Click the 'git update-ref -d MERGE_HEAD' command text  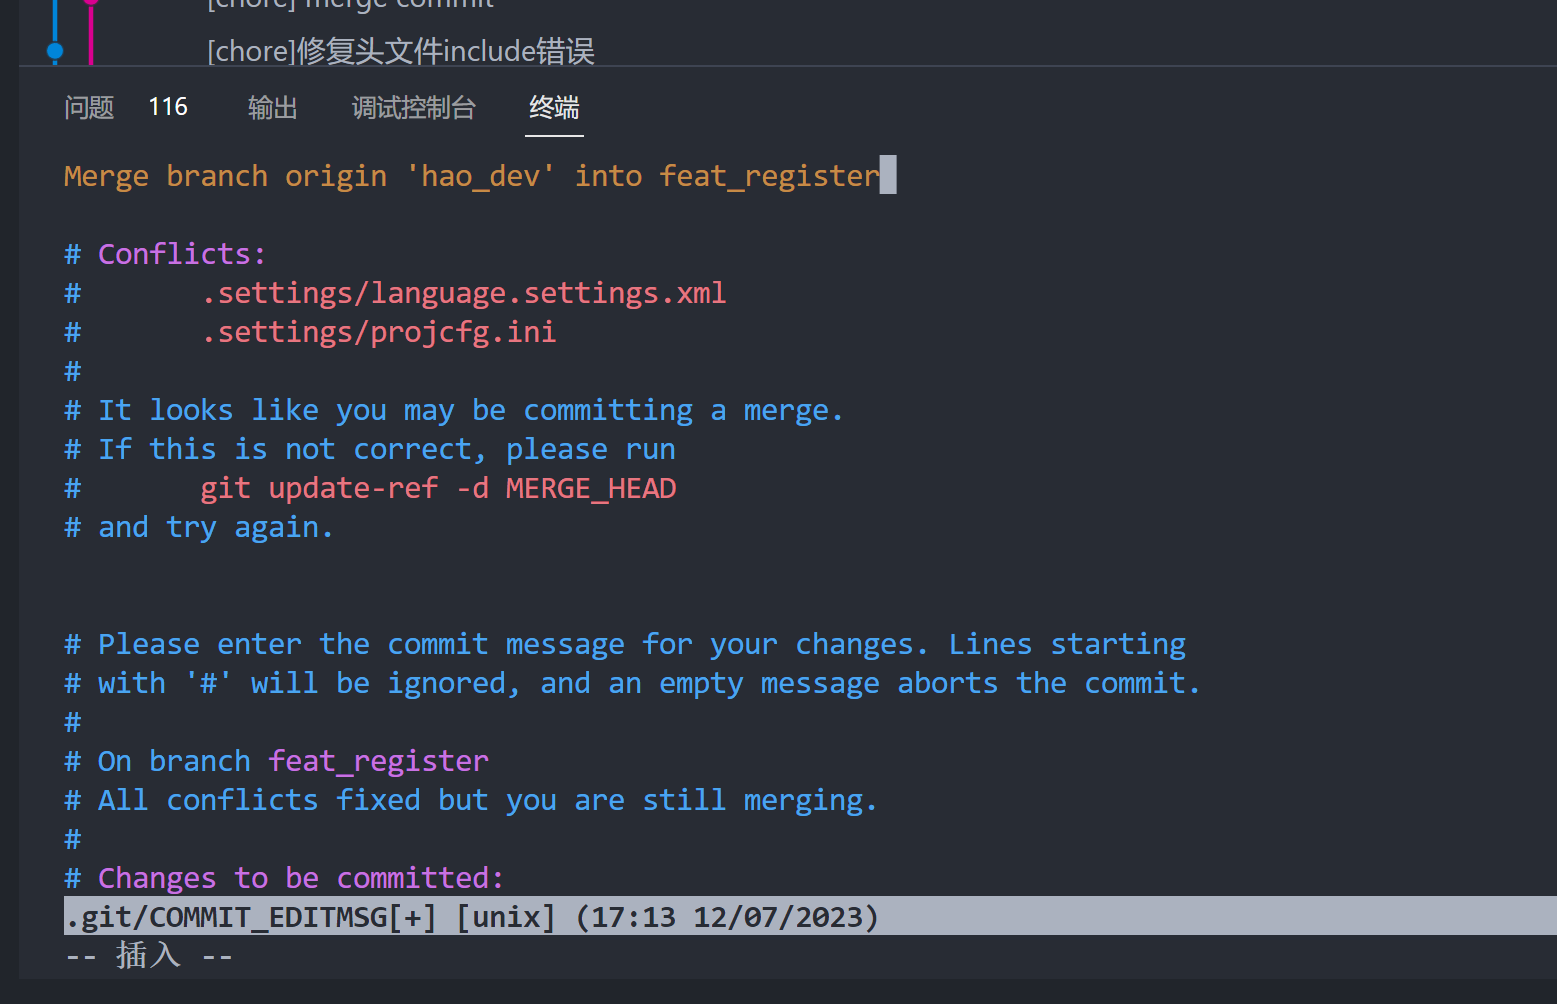438,487
